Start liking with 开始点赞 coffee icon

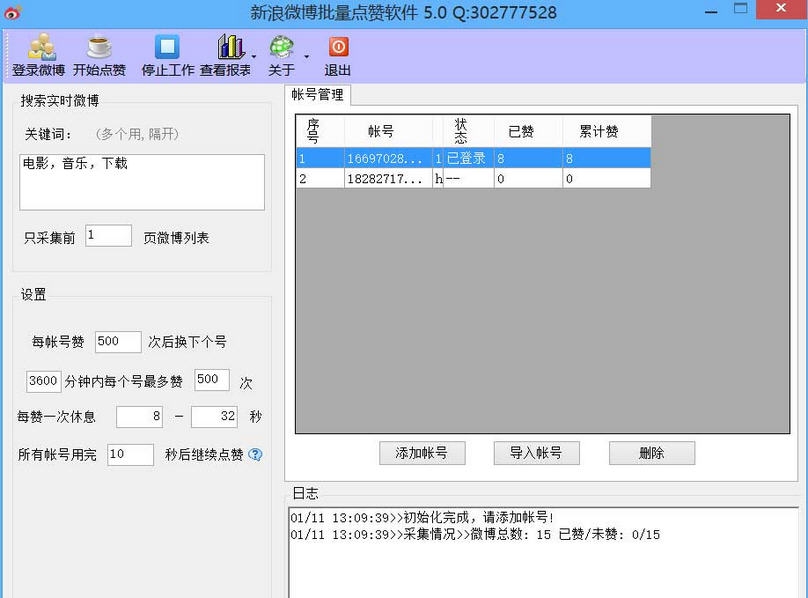point(99,49)
